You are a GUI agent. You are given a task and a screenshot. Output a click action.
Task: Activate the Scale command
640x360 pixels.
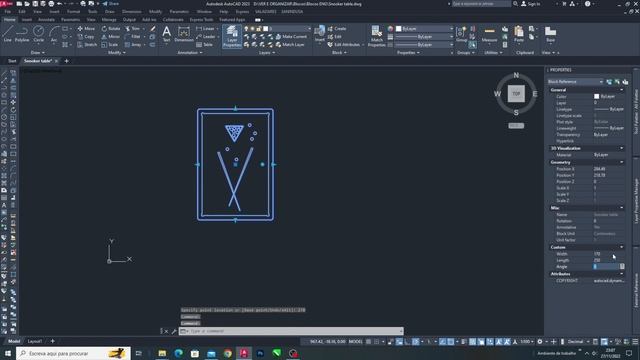[110, 44]
